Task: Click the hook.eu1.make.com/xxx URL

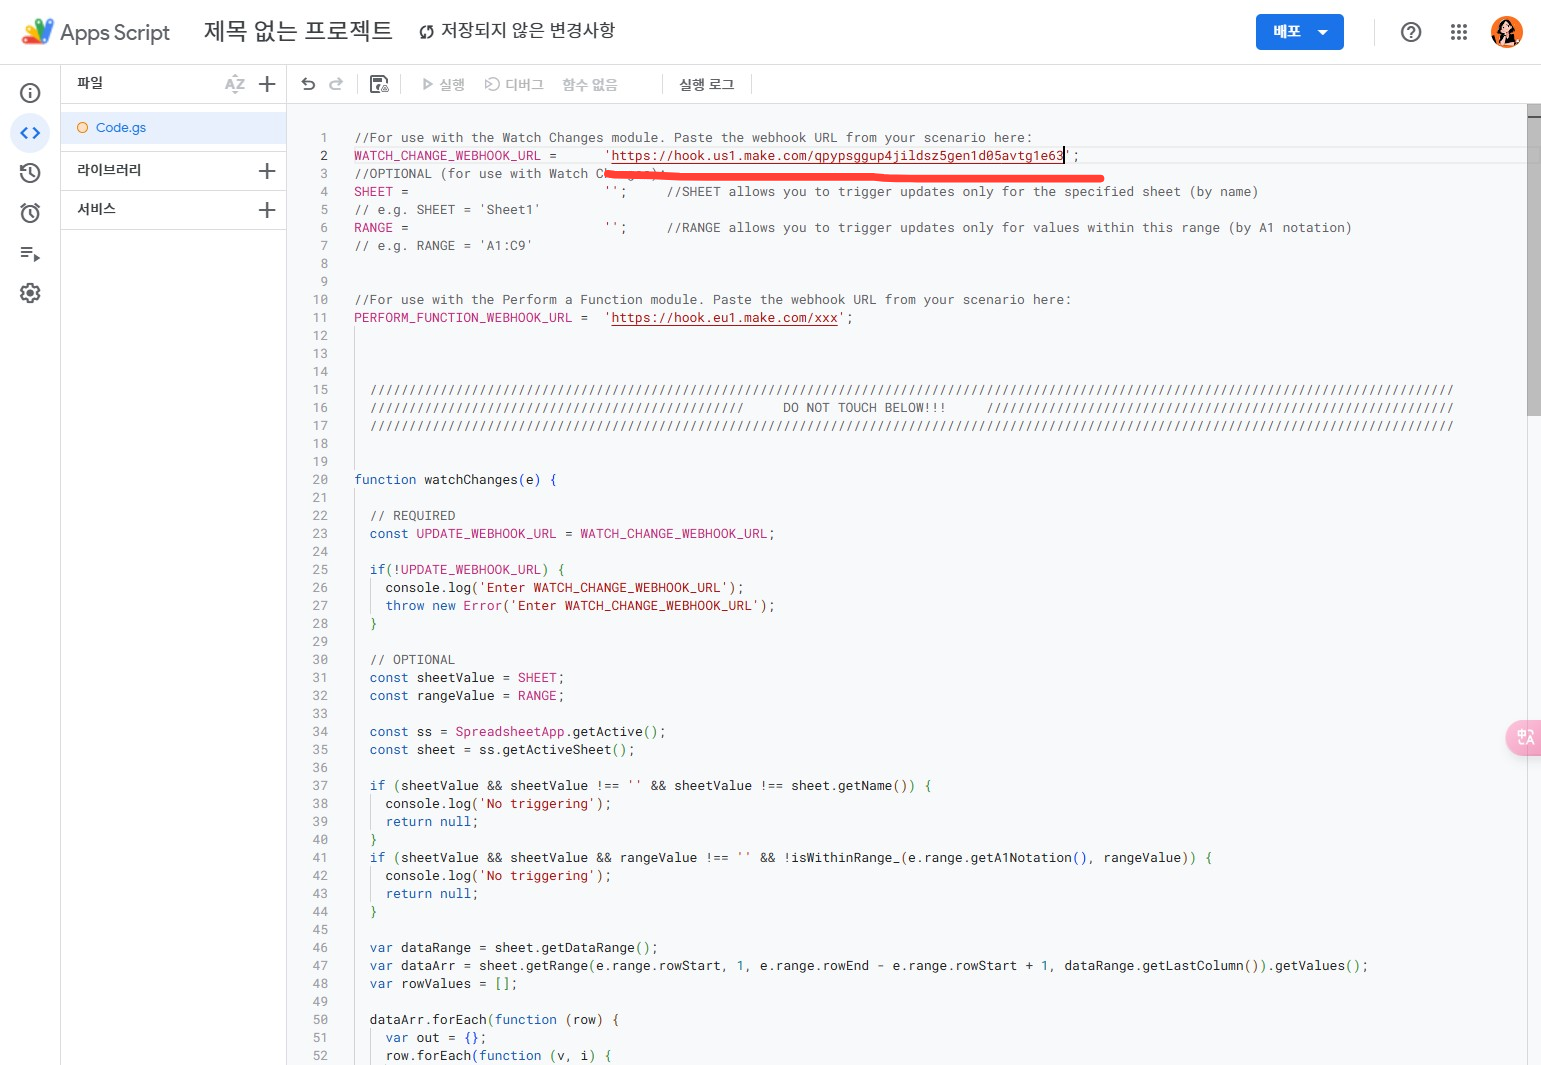Action: coord(724,318)
